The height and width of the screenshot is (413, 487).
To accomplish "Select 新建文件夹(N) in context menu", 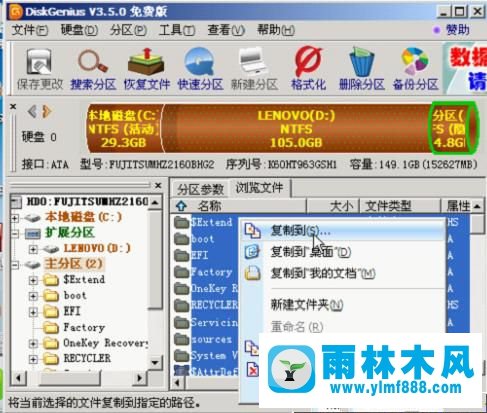I will coord(342,305).
